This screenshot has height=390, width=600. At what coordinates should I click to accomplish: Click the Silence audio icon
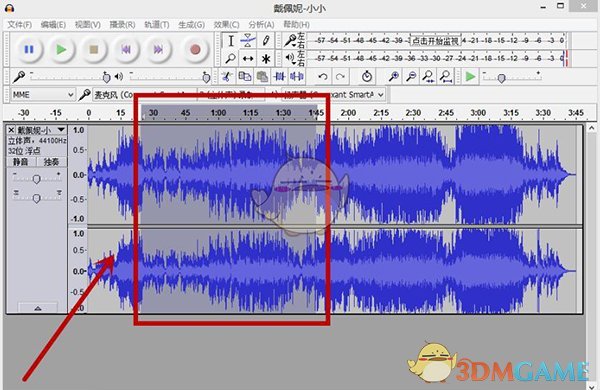tap(297, 77)
